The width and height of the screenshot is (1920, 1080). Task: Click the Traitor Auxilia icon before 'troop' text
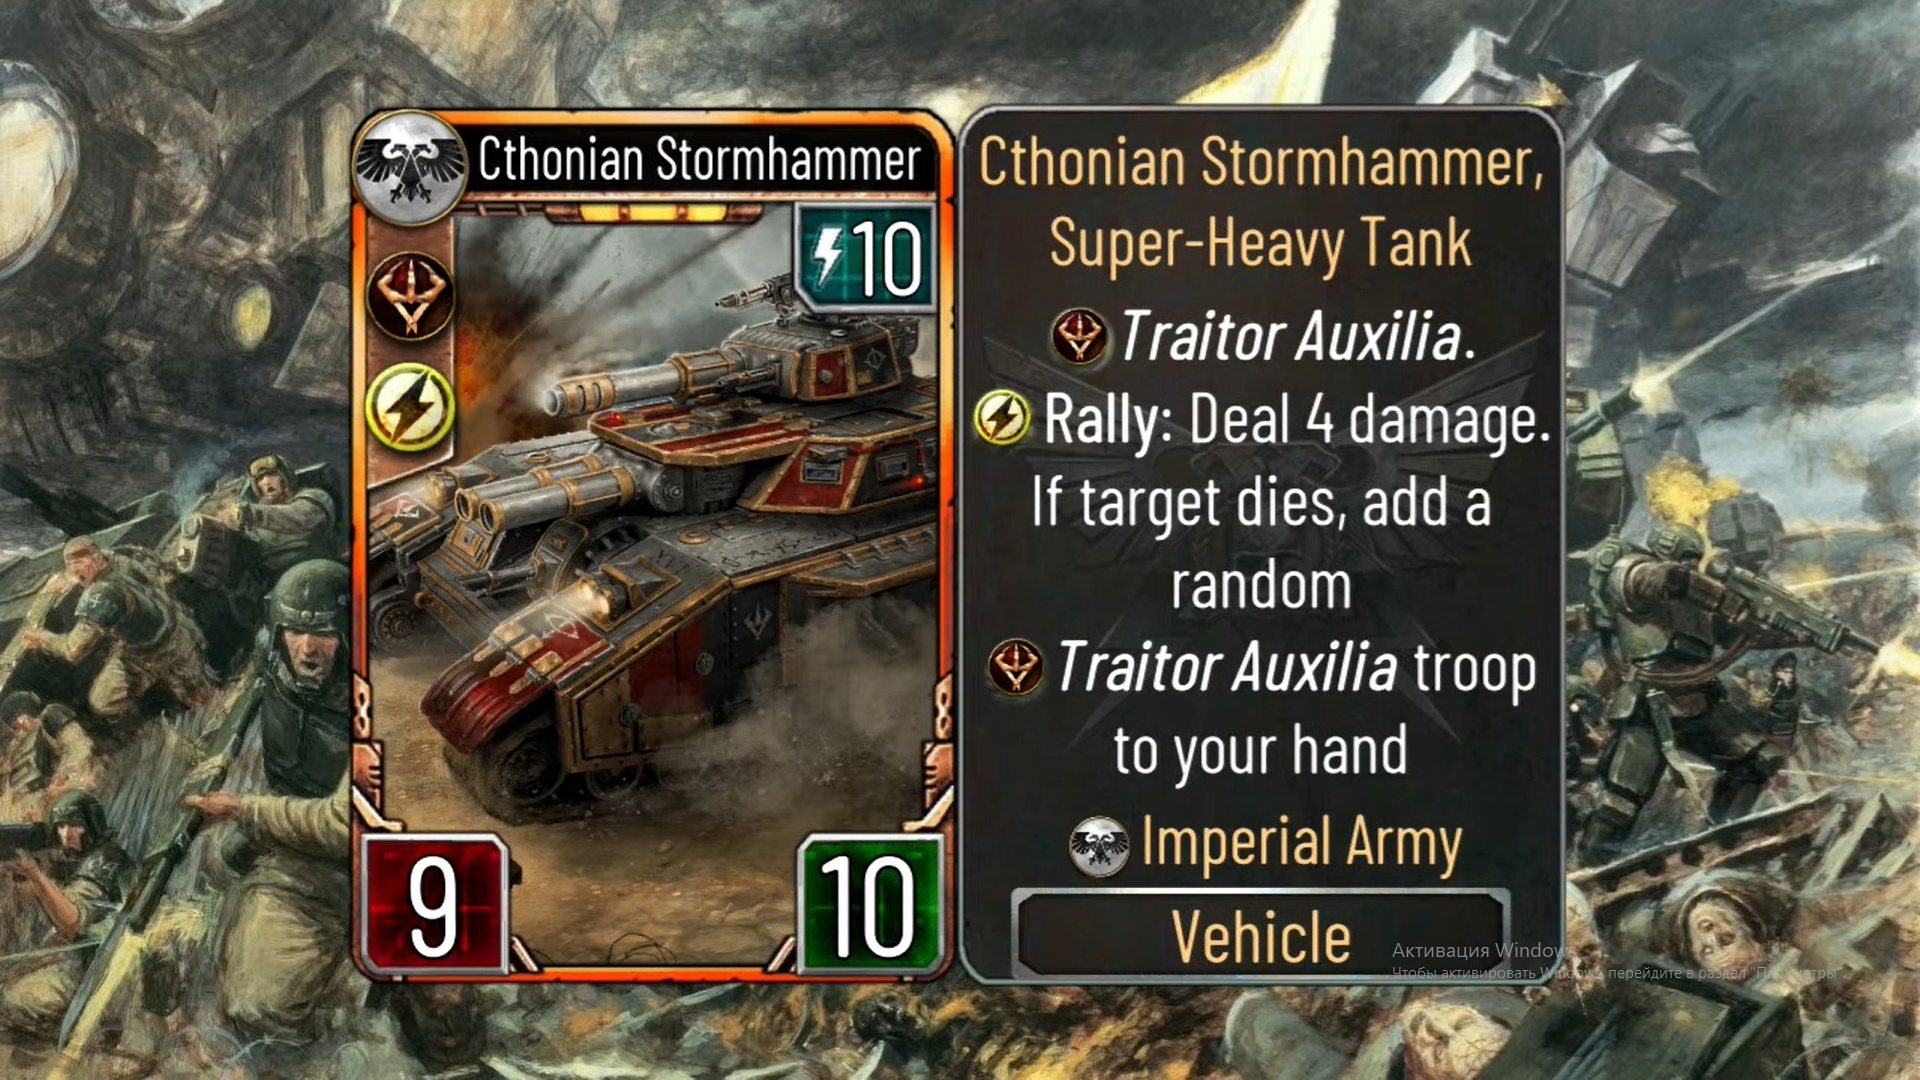(1015, 667)
